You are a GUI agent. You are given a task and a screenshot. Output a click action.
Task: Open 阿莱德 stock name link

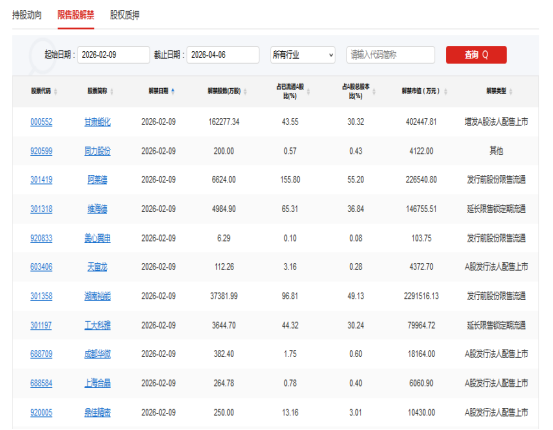pyautogui.click(x=97, y=180)
